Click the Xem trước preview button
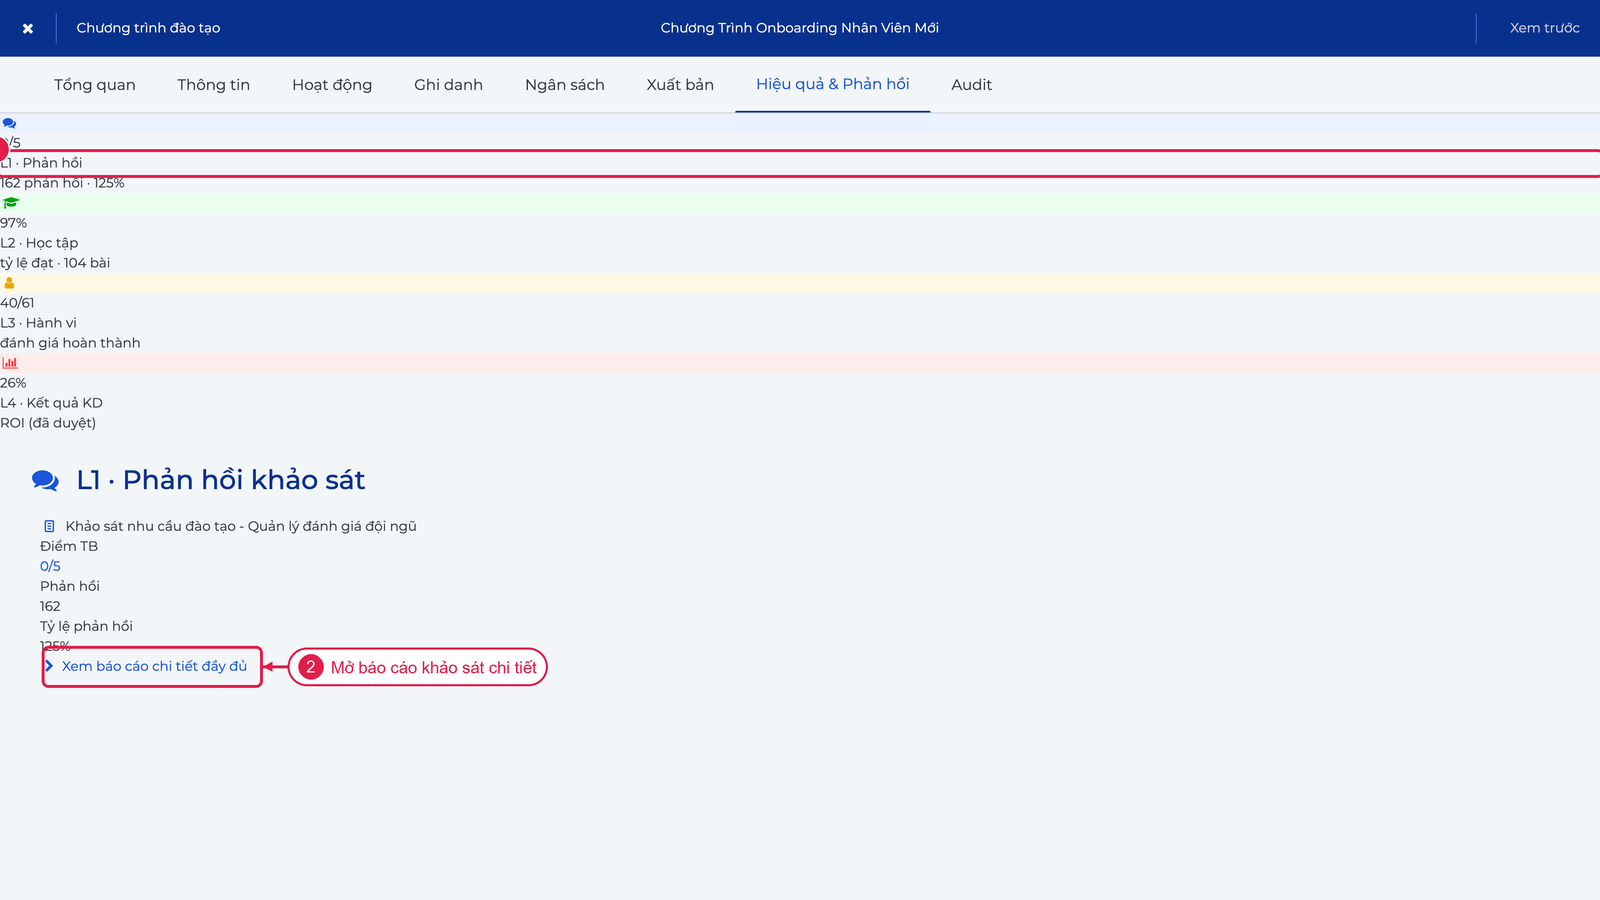Viewport: 1600px width, 900px height. pyautogui.click(x=1545, y=28)
